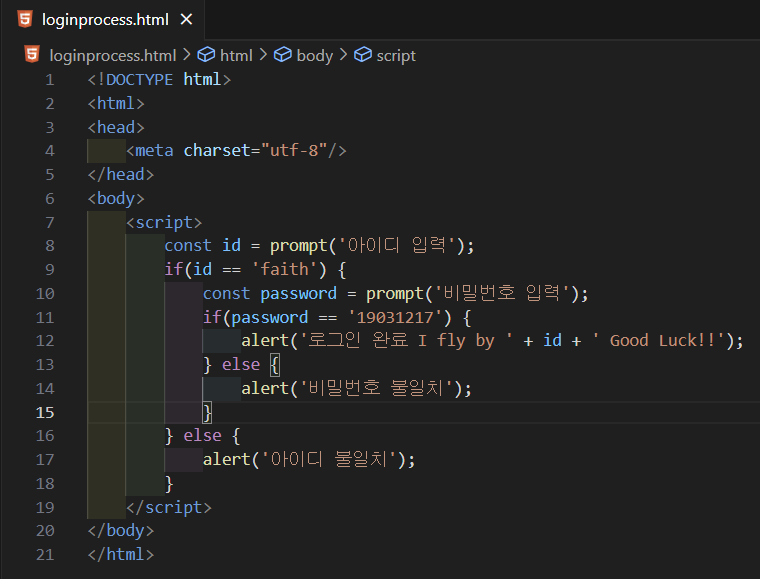The width and height of the screenshot is (760, 579).
Task: Click the '비밀번호 불일치' alert string
Action: tap(377, 388)
